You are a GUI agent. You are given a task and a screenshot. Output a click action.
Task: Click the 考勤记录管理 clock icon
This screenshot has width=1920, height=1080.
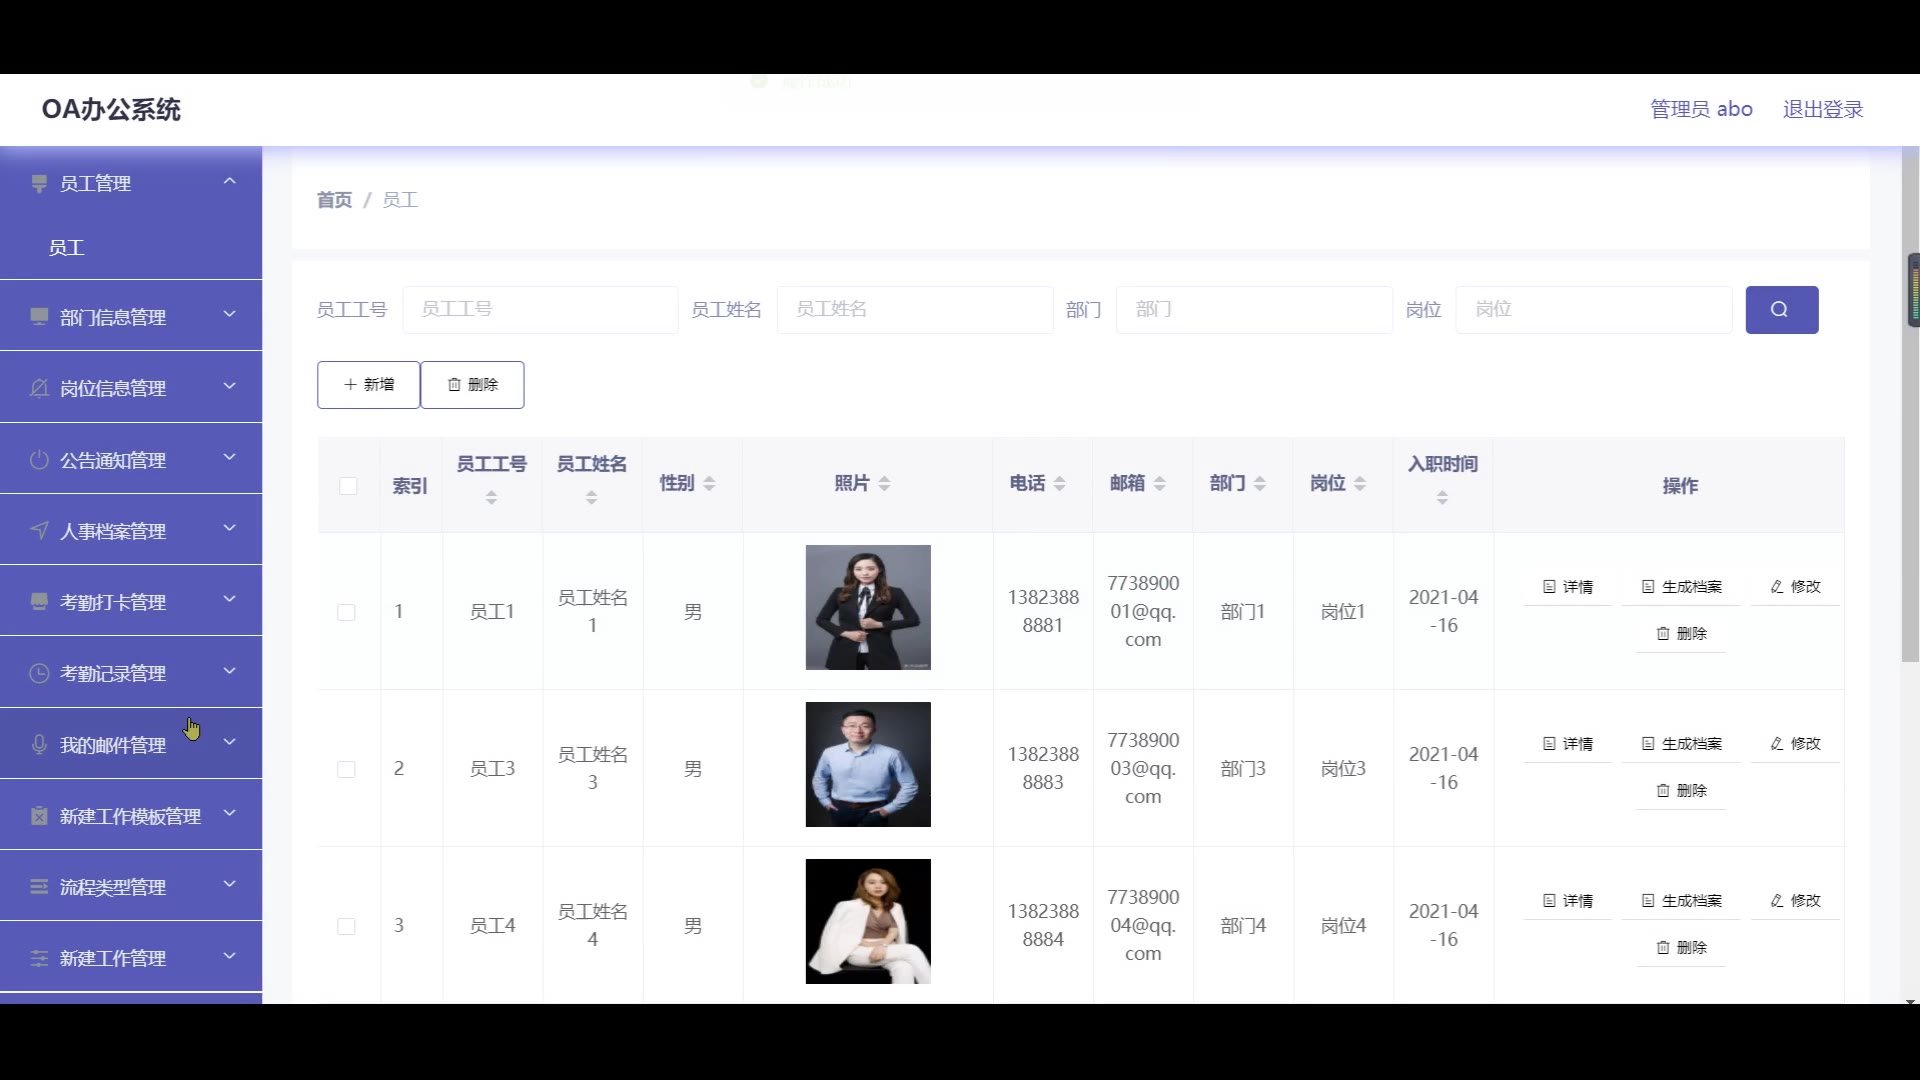(x=39, y=674)
